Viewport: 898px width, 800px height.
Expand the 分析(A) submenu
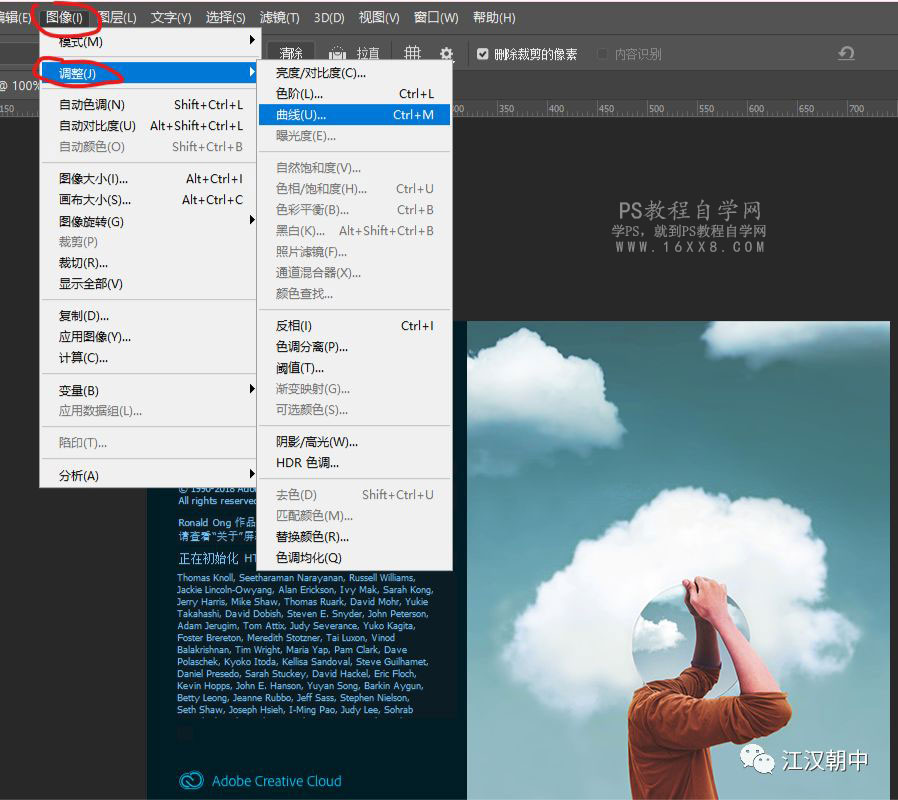coord(78,474)
